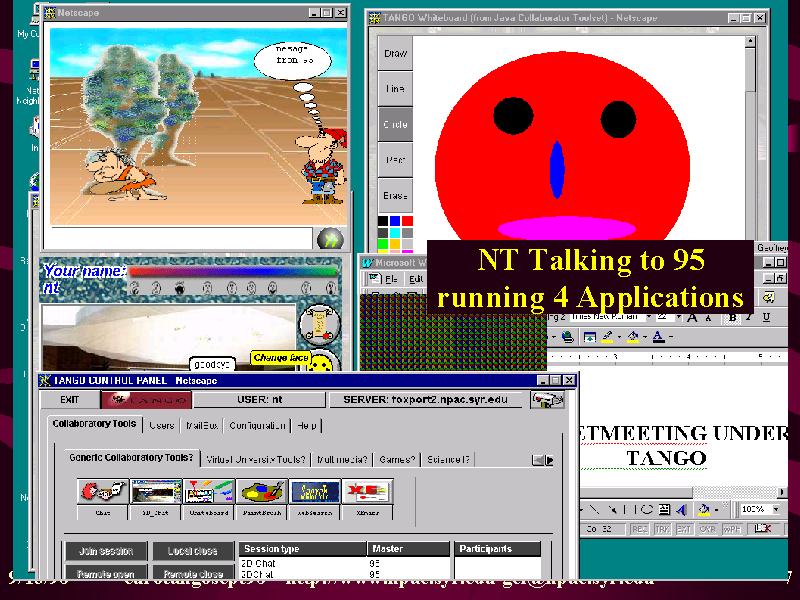Screen dimensions: 800x600
Task: Send chat message with round green arrow button
Action: [x=330, y=239]
